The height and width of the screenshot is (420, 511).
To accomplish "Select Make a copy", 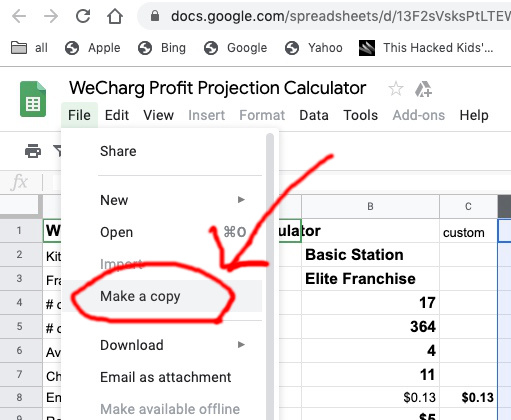I will [x=163, y=296].
